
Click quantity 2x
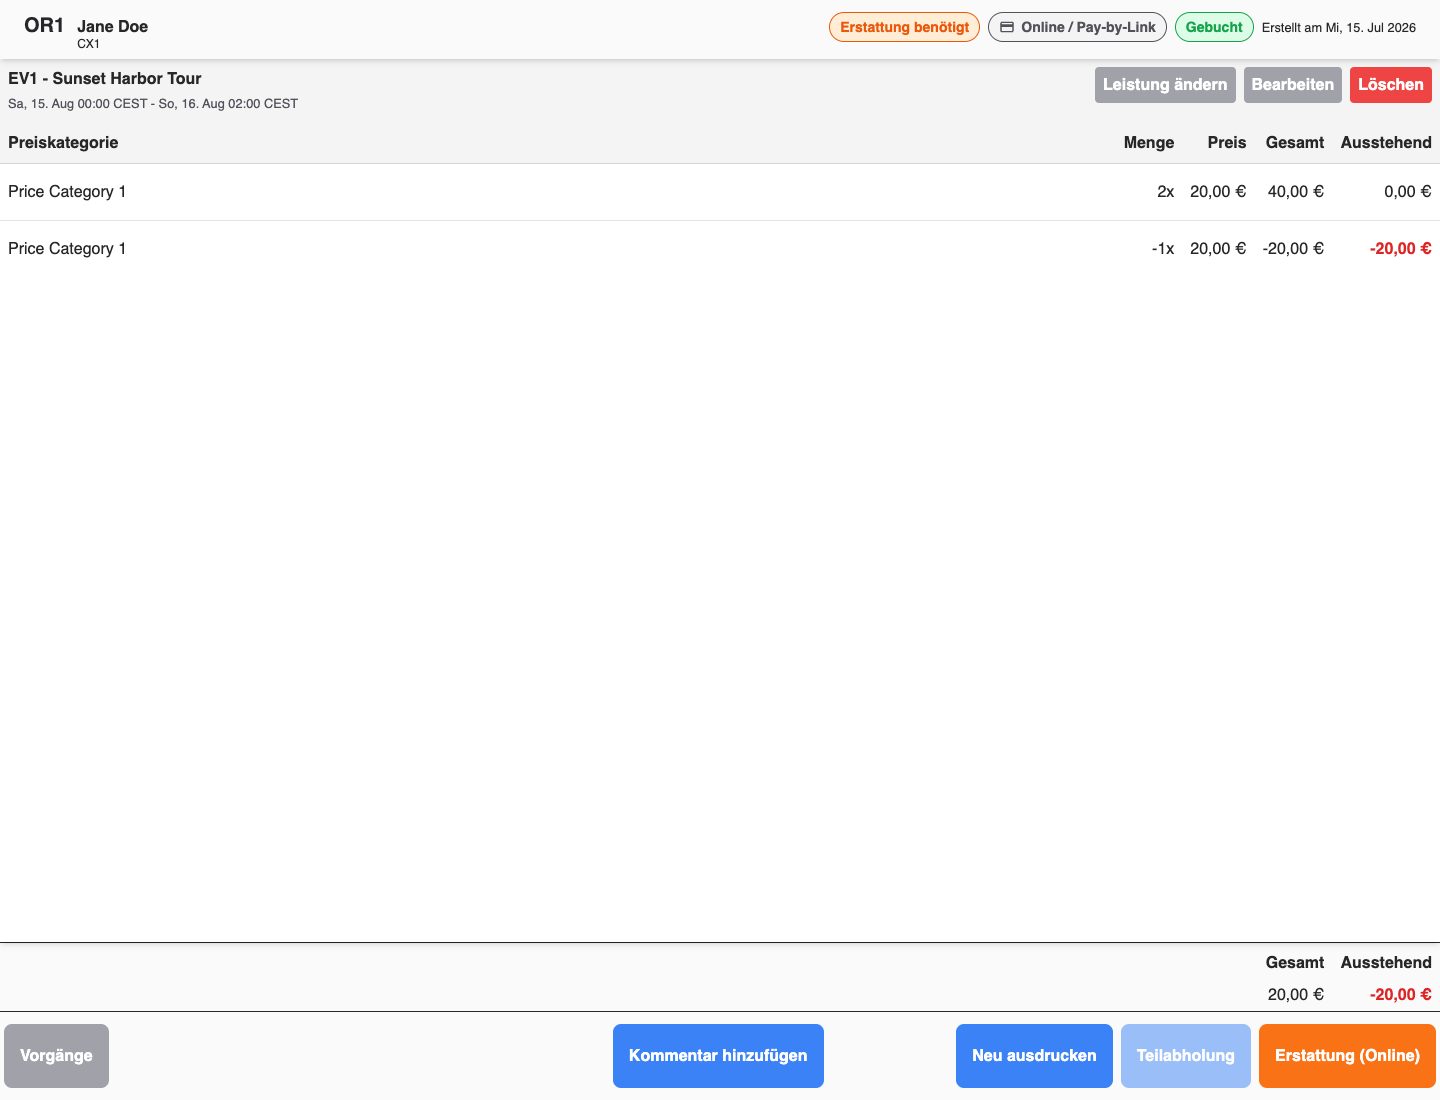tap(1165, 192)
